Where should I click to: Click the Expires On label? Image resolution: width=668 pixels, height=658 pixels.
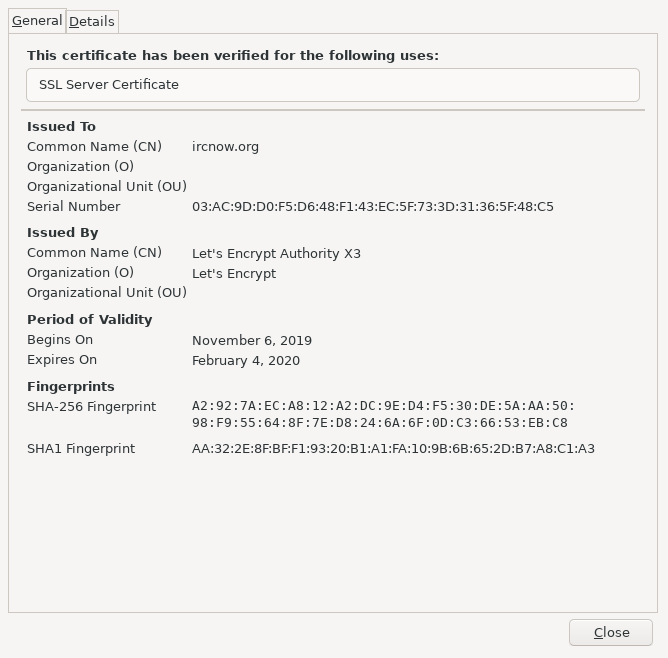point(62,360)
